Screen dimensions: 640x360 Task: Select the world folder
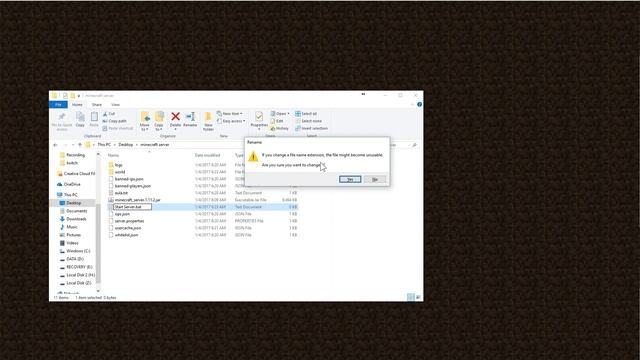pos(117,172)
